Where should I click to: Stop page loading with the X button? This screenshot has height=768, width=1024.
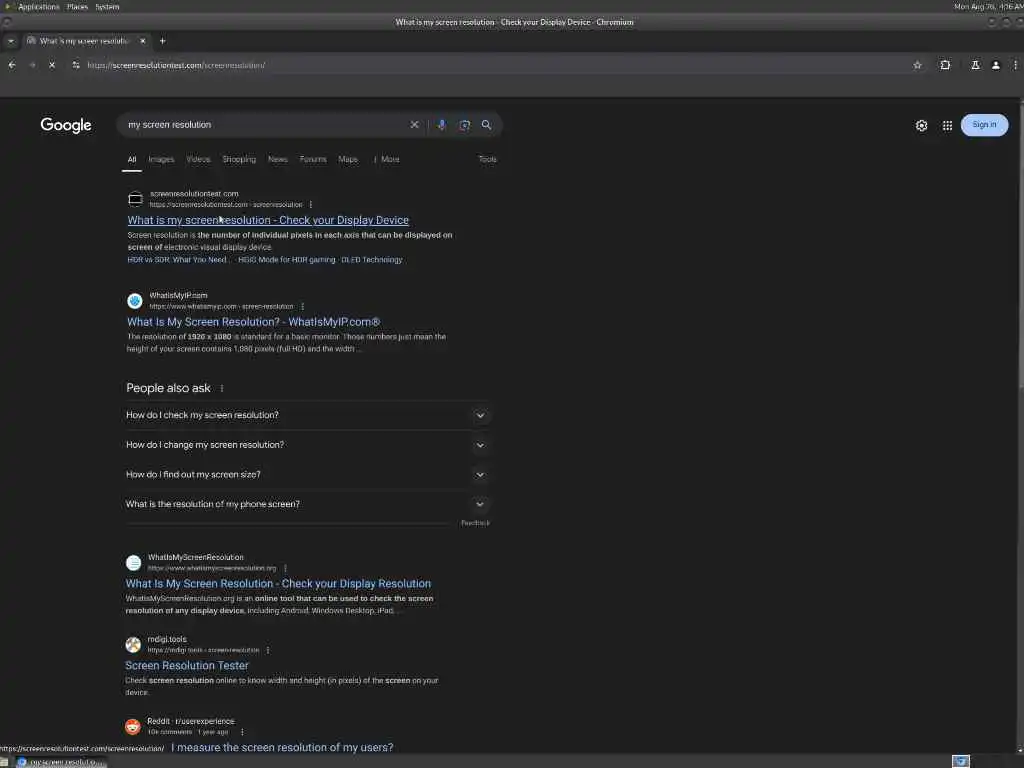point(52,65)
